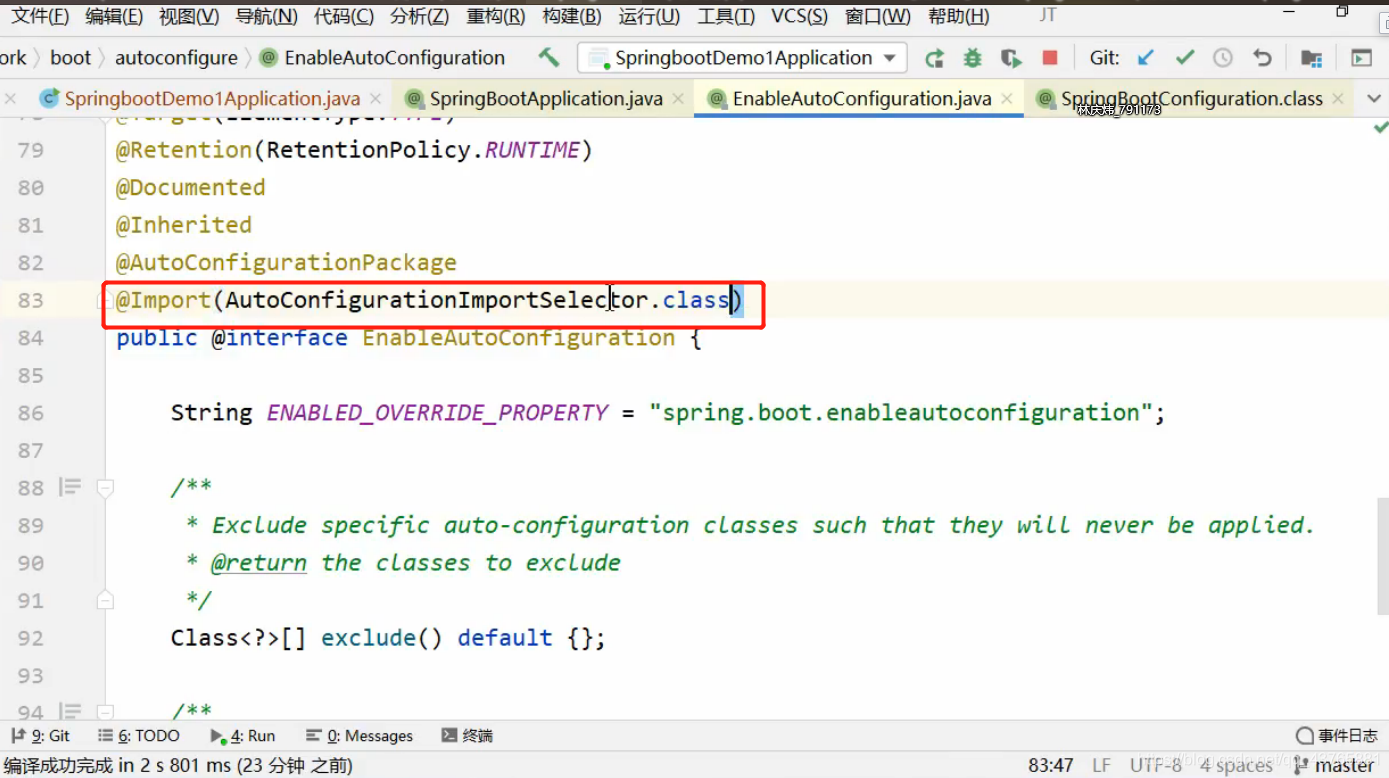Screen dimensions: 1389x778
Task: Open the 工具(T) menu
Action: [726, 16]
